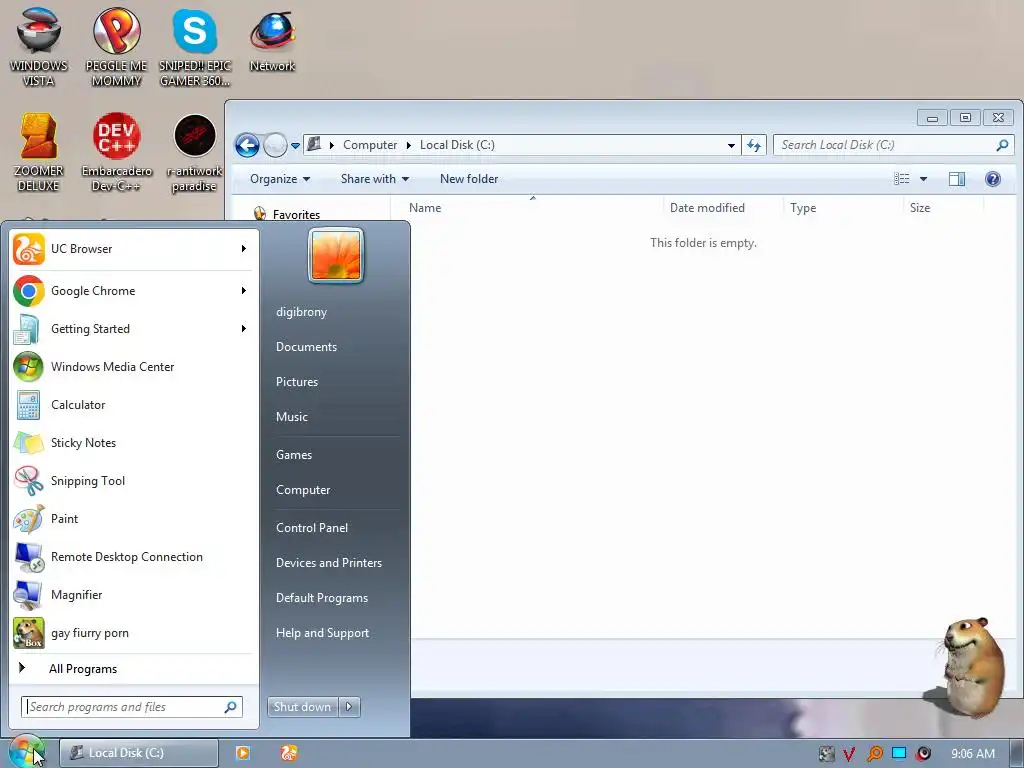Open Documents from Start menu
Screen dimensions: 1024x768
pyautogui.click(x=306, y=347)
